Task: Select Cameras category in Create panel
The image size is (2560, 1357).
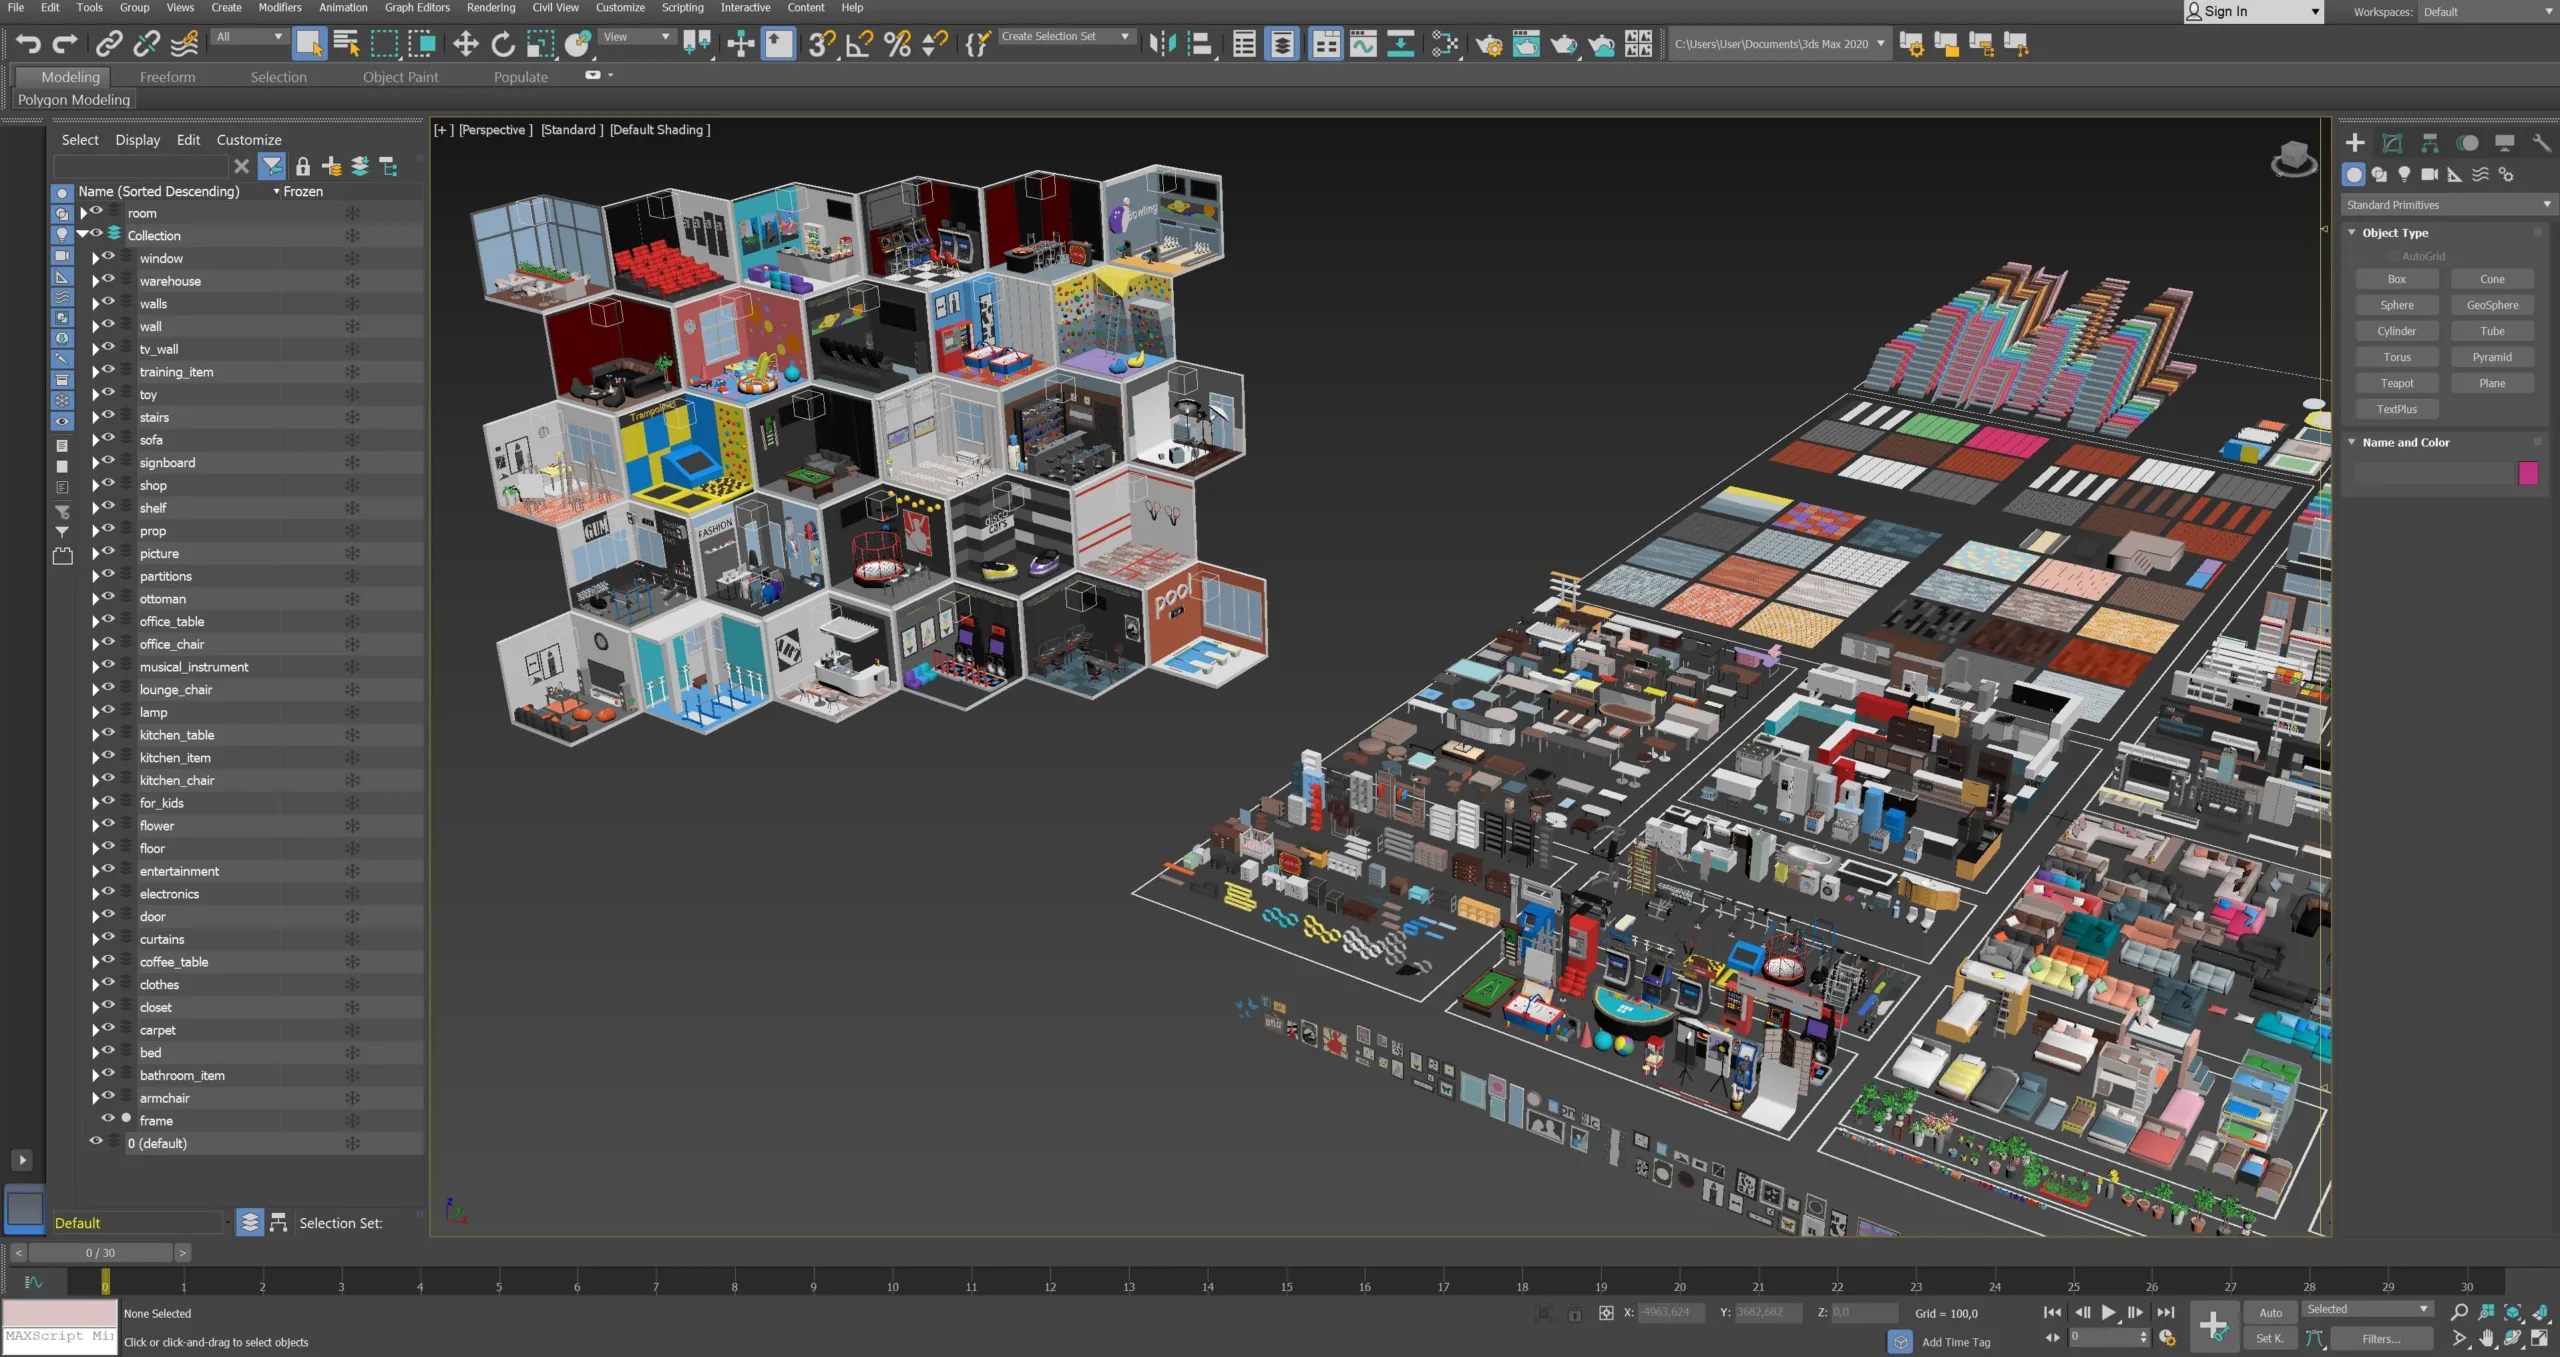Action: pos(2430,174)
